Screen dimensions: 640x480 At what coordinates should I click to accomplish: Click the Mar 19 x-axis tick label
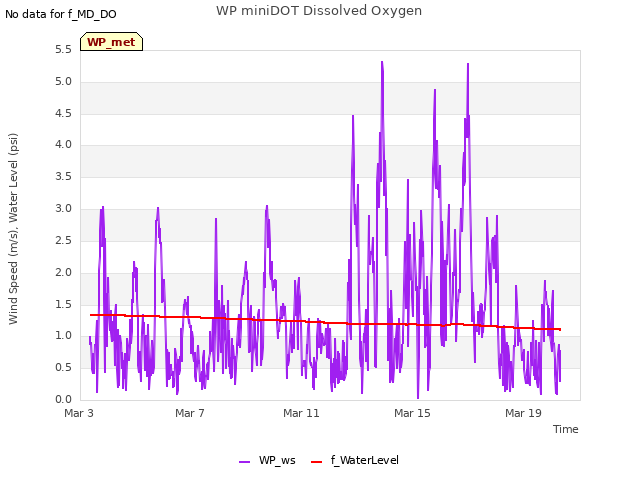(523, 413)
